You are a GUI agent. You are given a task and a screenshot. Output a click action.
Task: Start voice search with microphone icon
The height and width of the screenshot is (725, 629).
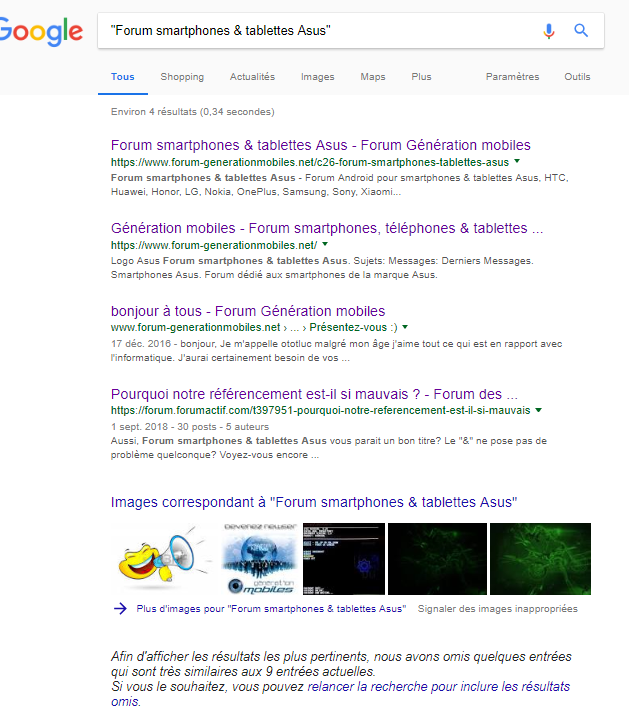coord(549,31)
